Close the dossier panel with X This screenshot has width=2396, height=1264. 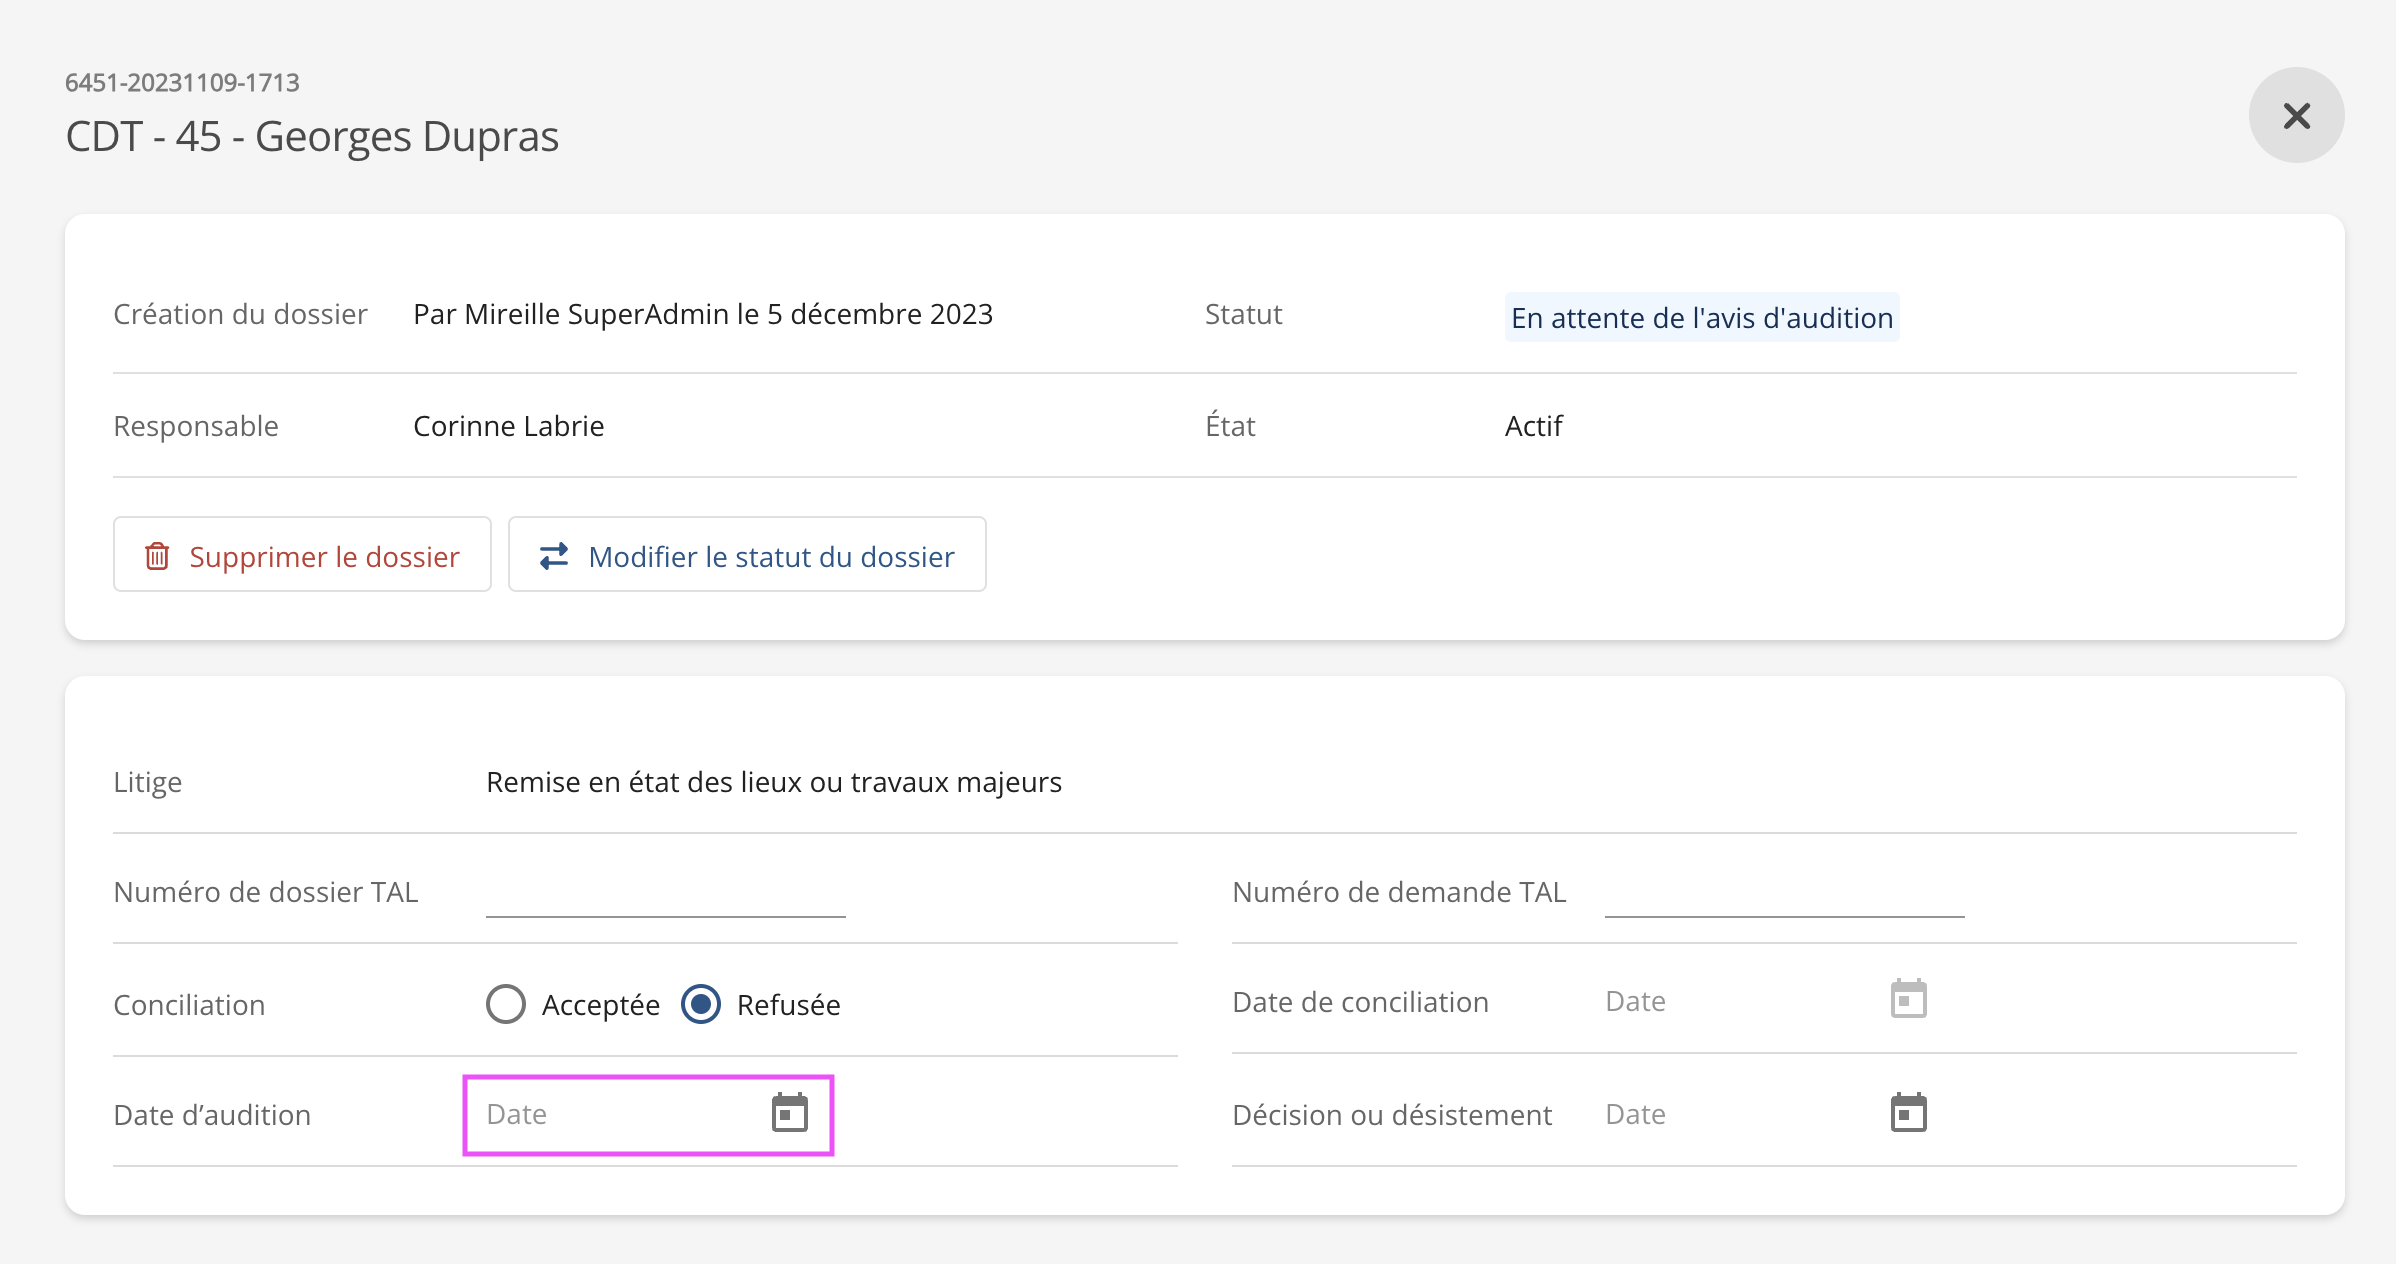click(2296, 116)
